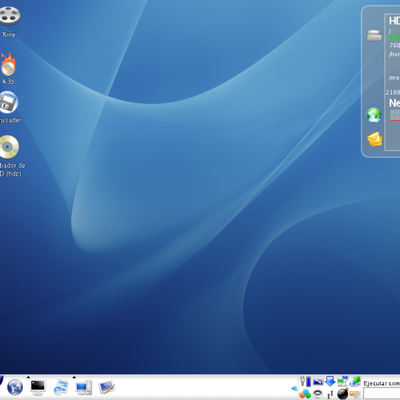Click the gray ring tray icon
This screenshot has width=400, height=400.
pos(318,394)
